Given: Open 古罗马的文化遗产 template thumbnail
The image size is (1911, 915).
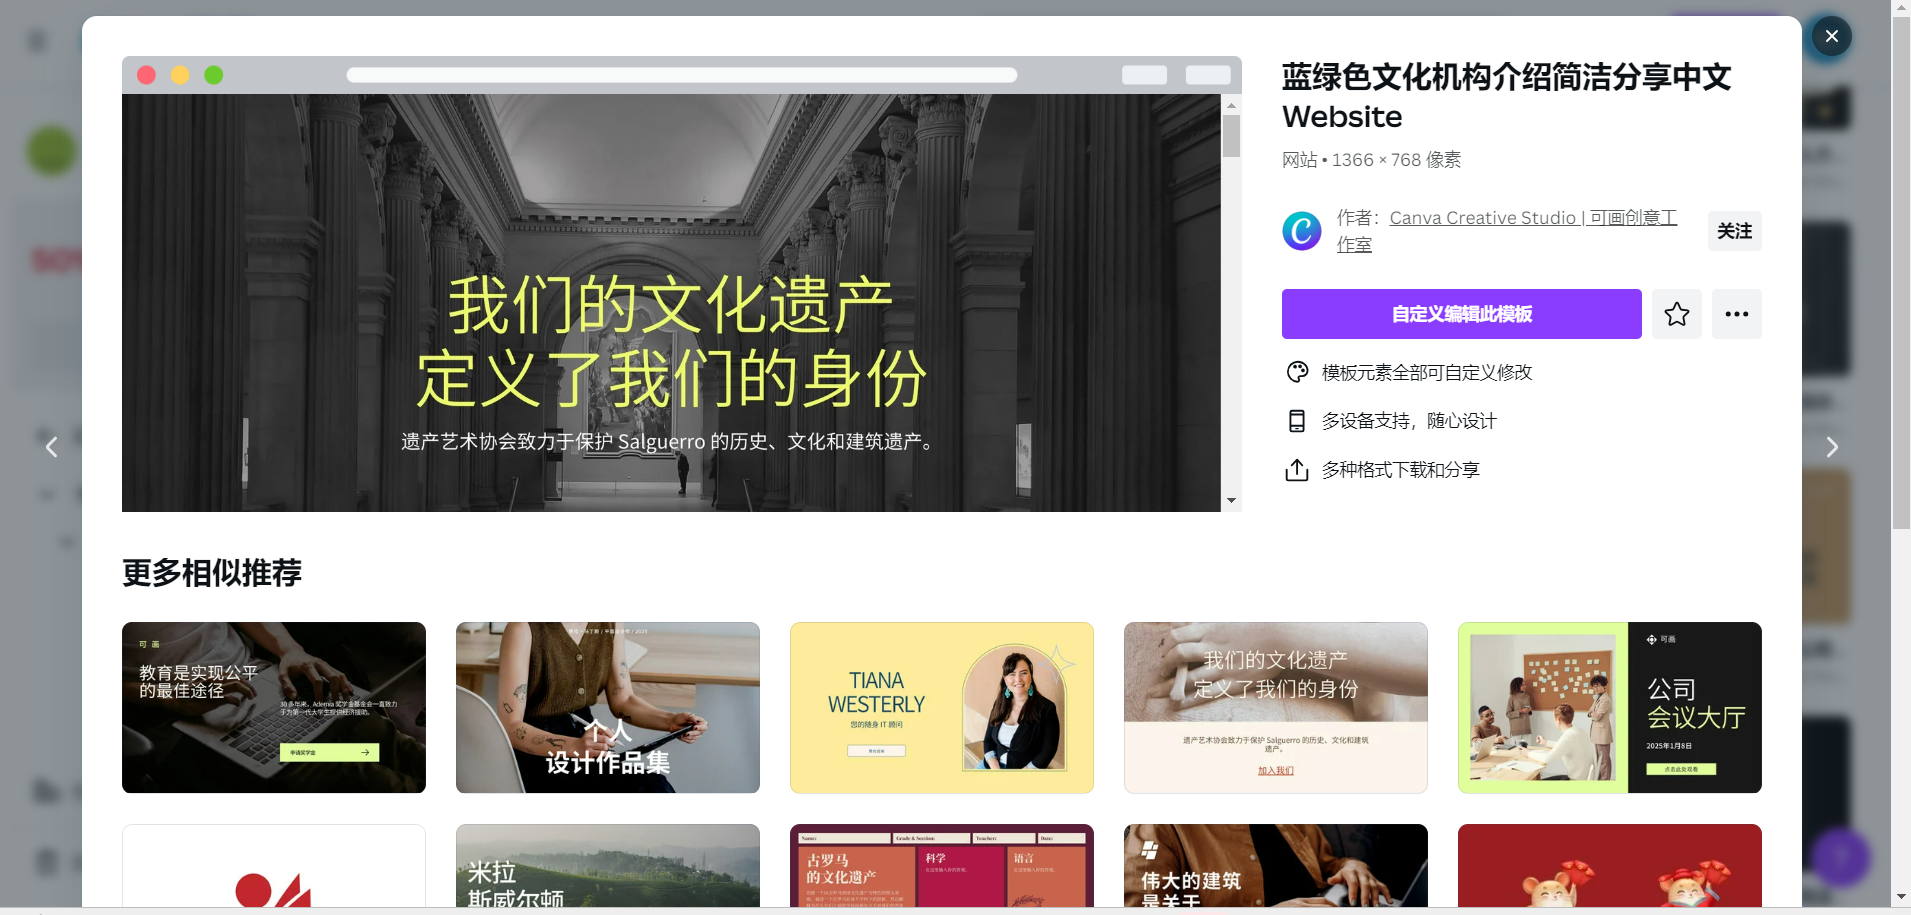Looking at the screenshot, I should coord(942,866).
